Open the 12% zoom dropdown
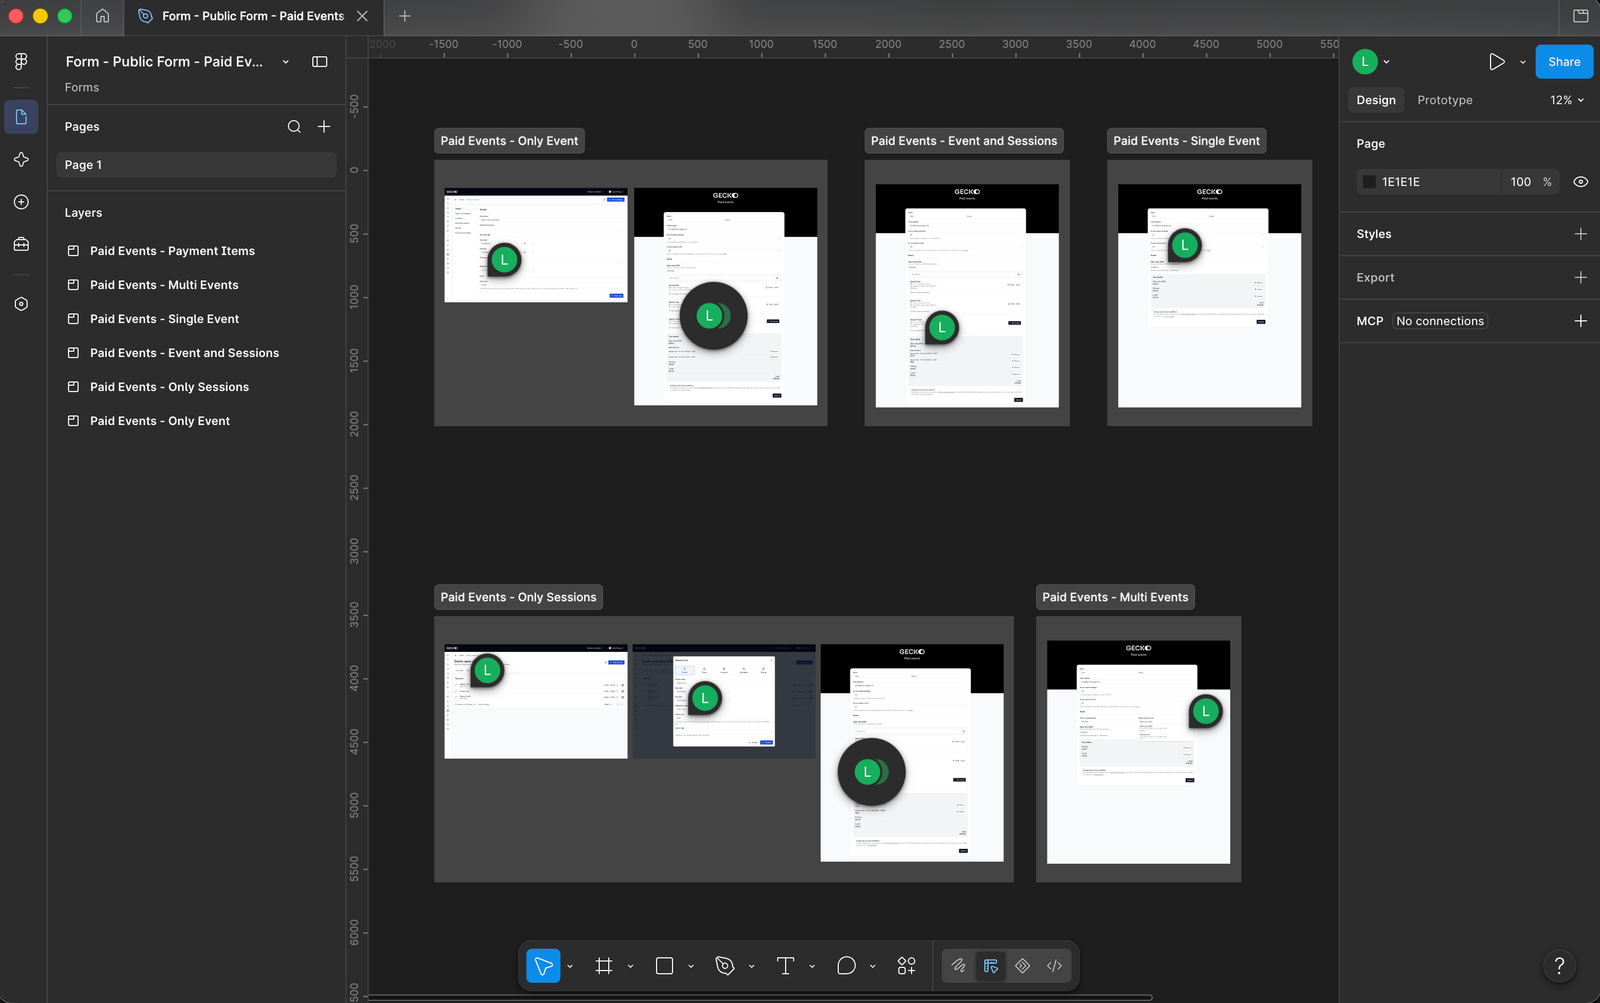 [1567, 100]
